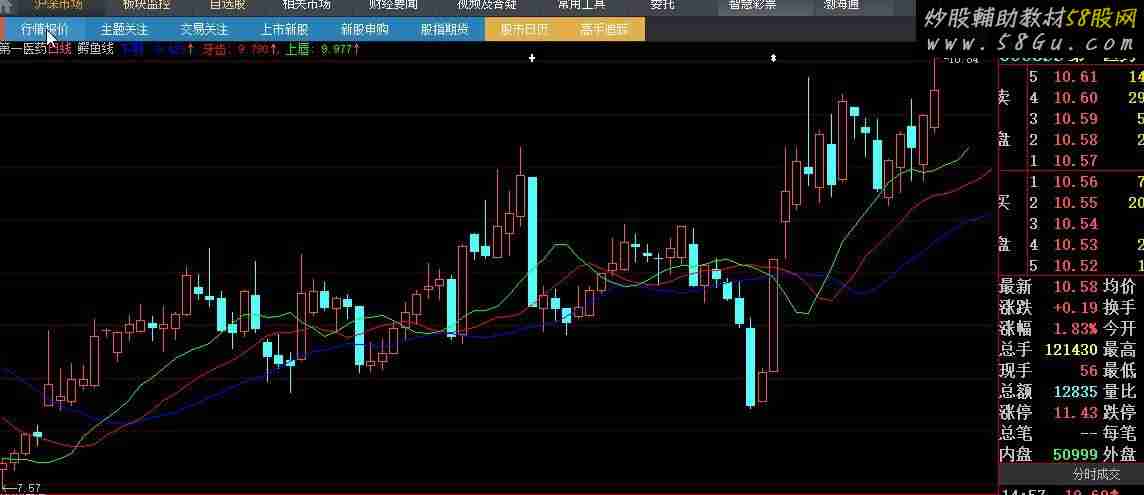
Task: Click the 现手 value 56
Action: pyautogui.click(x=1088, y=371)
